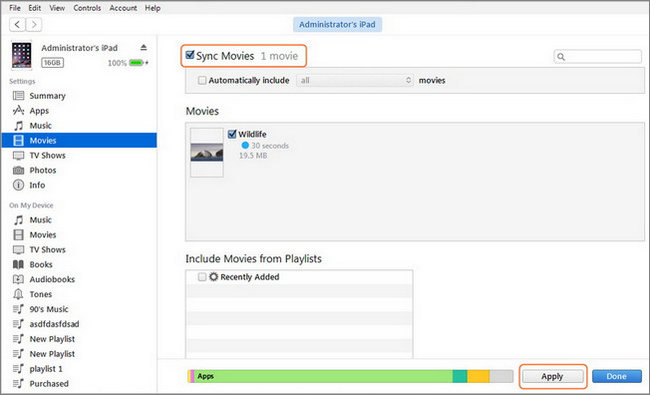This screenshot has height=395, width=650.
Task: Click the iPad device thumbnail icon
Action: point(22,55)
